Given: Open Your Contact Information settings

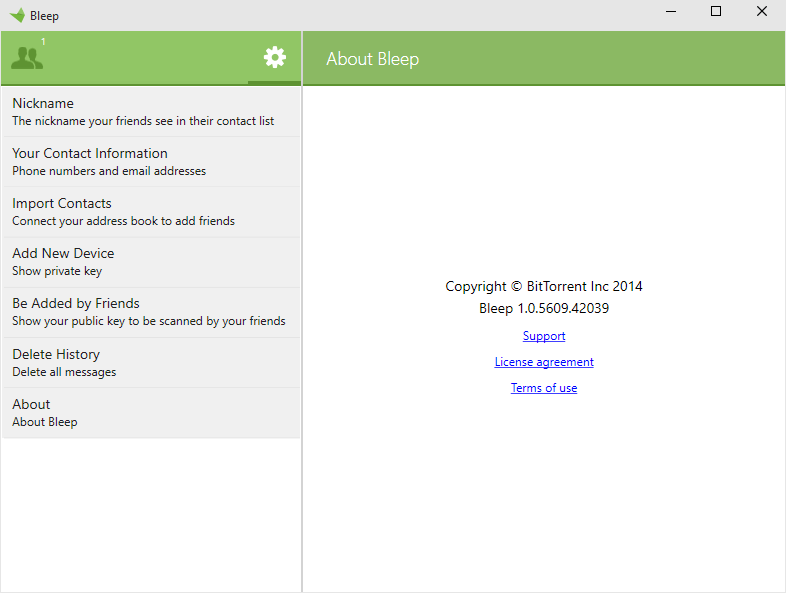Looking at the screenshot, I should (151, 162).
